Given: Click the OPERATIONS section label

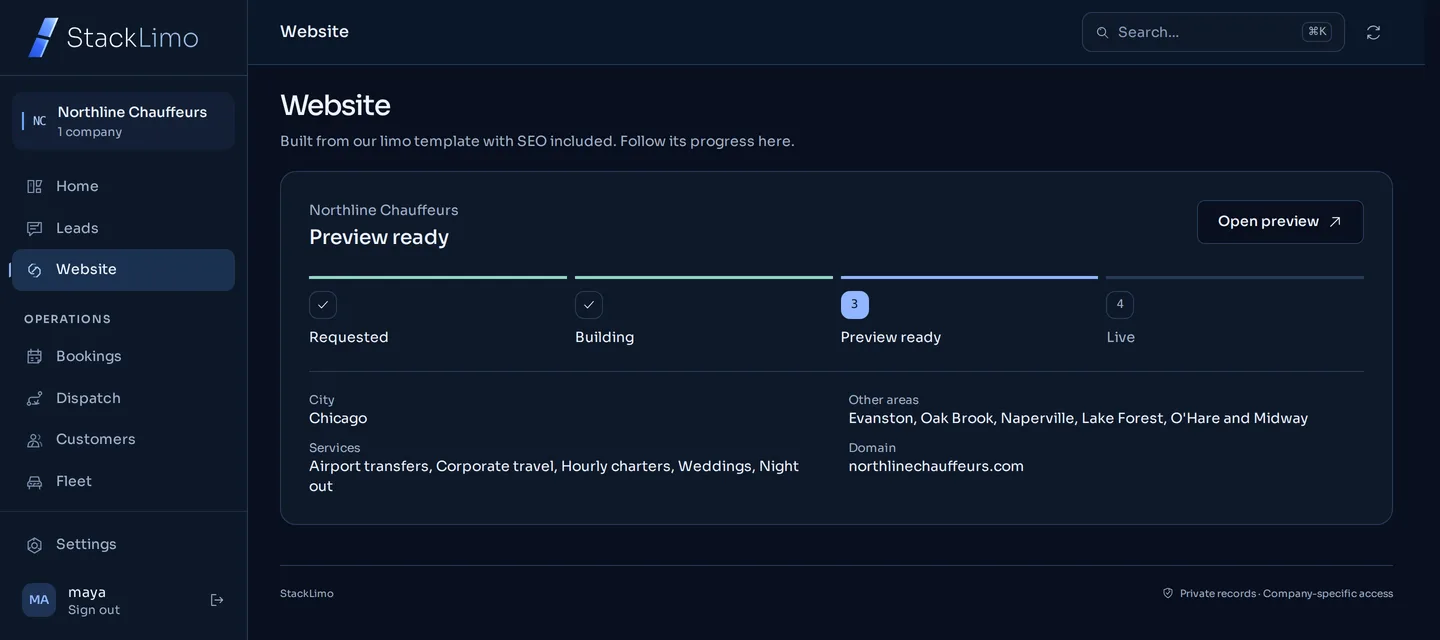Looking at the screenshot, I should 68,319.
